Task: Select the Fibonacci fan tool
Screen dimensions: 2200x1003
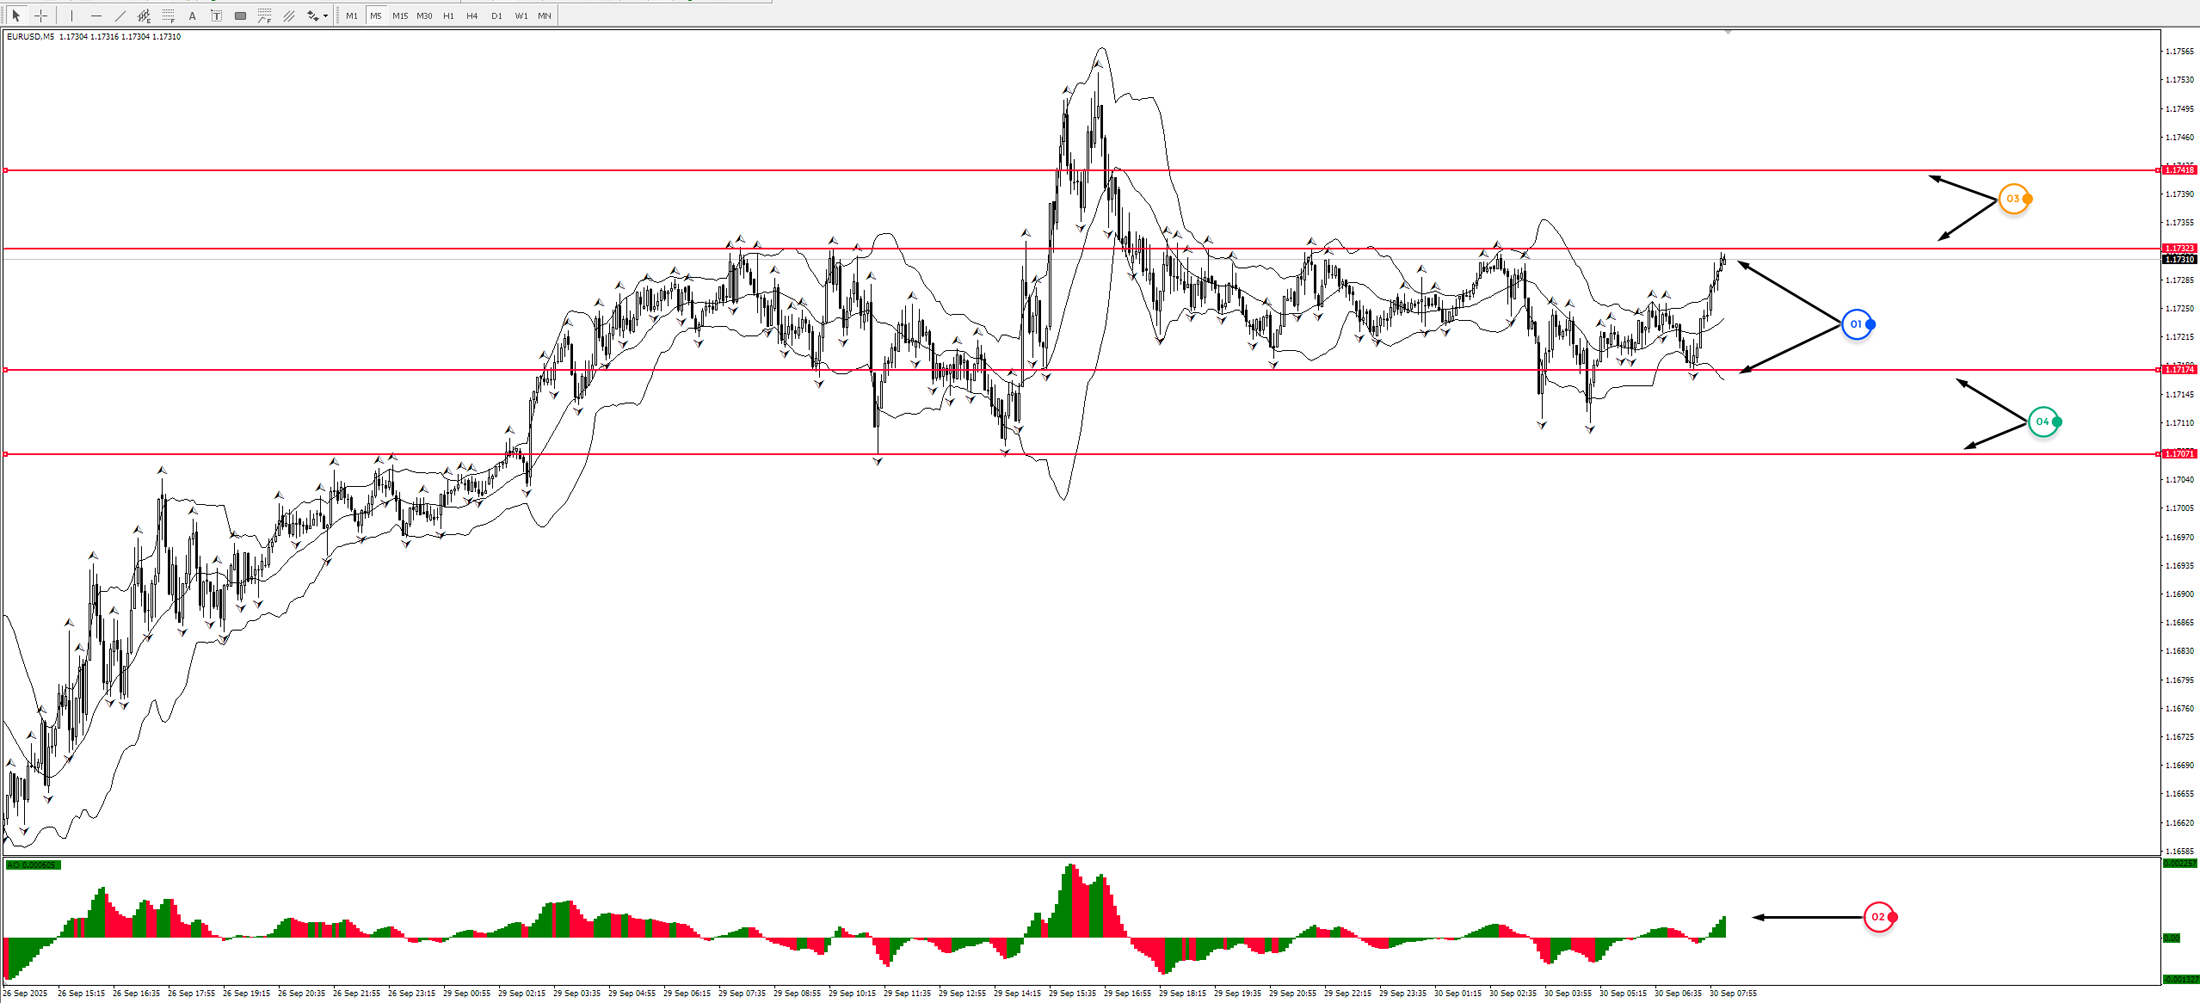Action: (x=264, y=16)
